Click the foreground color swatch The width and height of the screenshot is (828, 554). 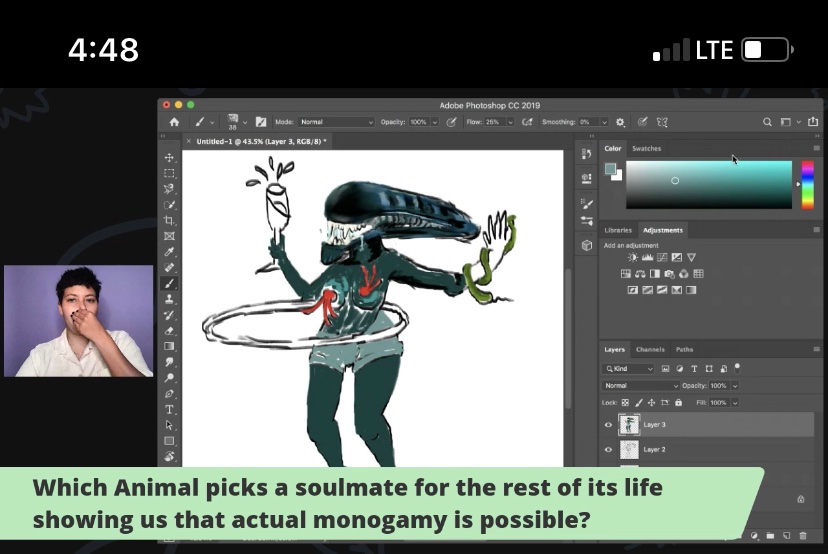(610, 169)
